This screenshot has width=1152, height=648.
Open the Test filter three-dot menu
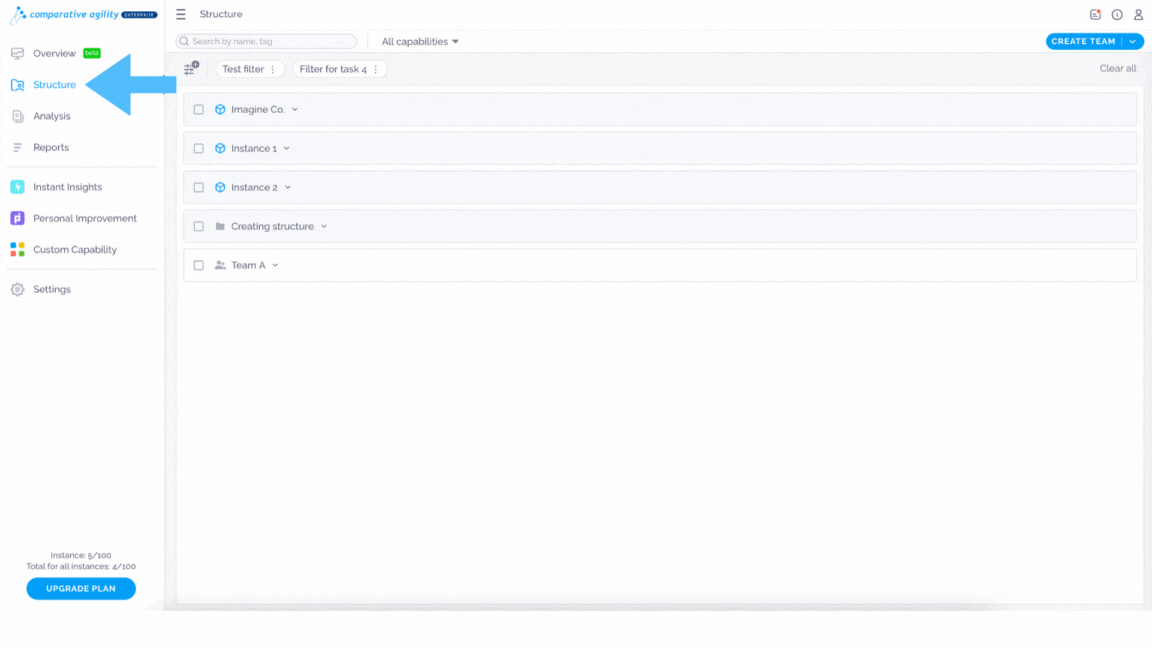click(x=273, y=69)
